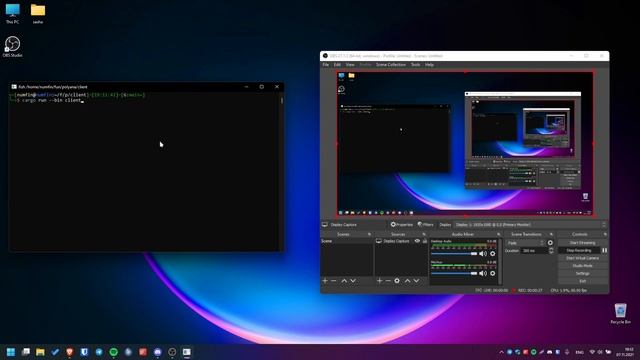Open OBS Settings from Controls
The width and height of the screenshot is (640, 360).
[x=582, y=273]
